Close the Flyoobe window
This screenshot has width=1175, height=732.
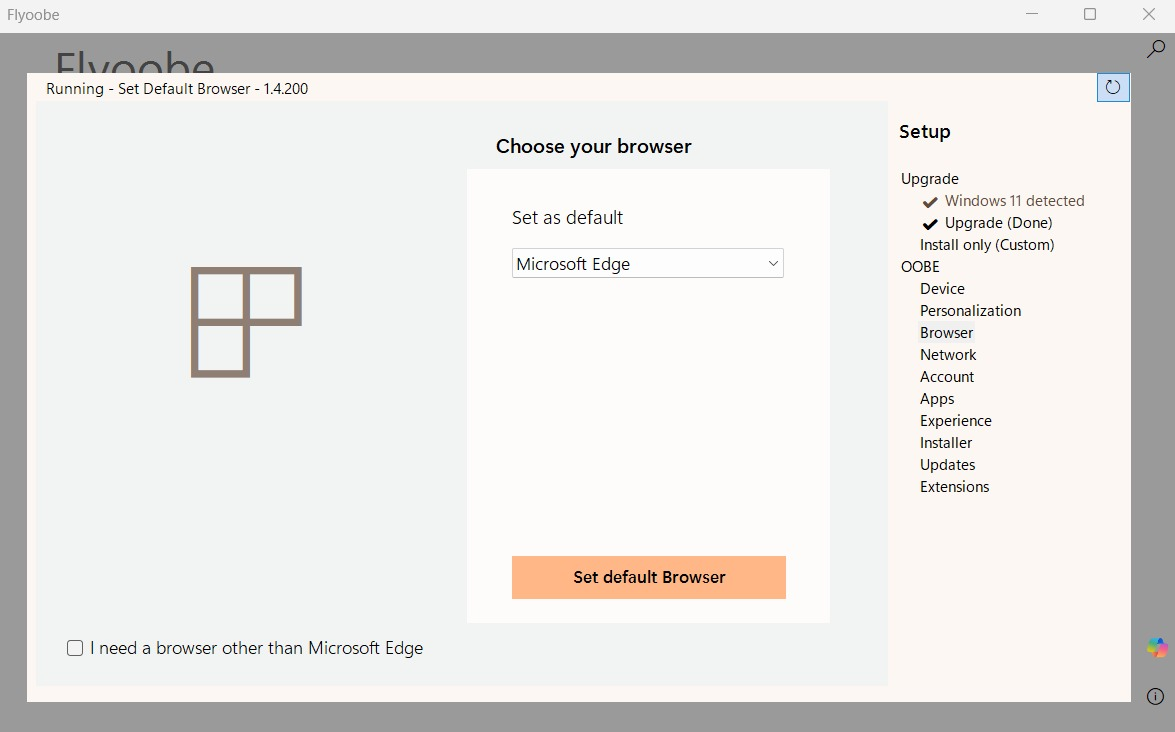coord(1149,14)
